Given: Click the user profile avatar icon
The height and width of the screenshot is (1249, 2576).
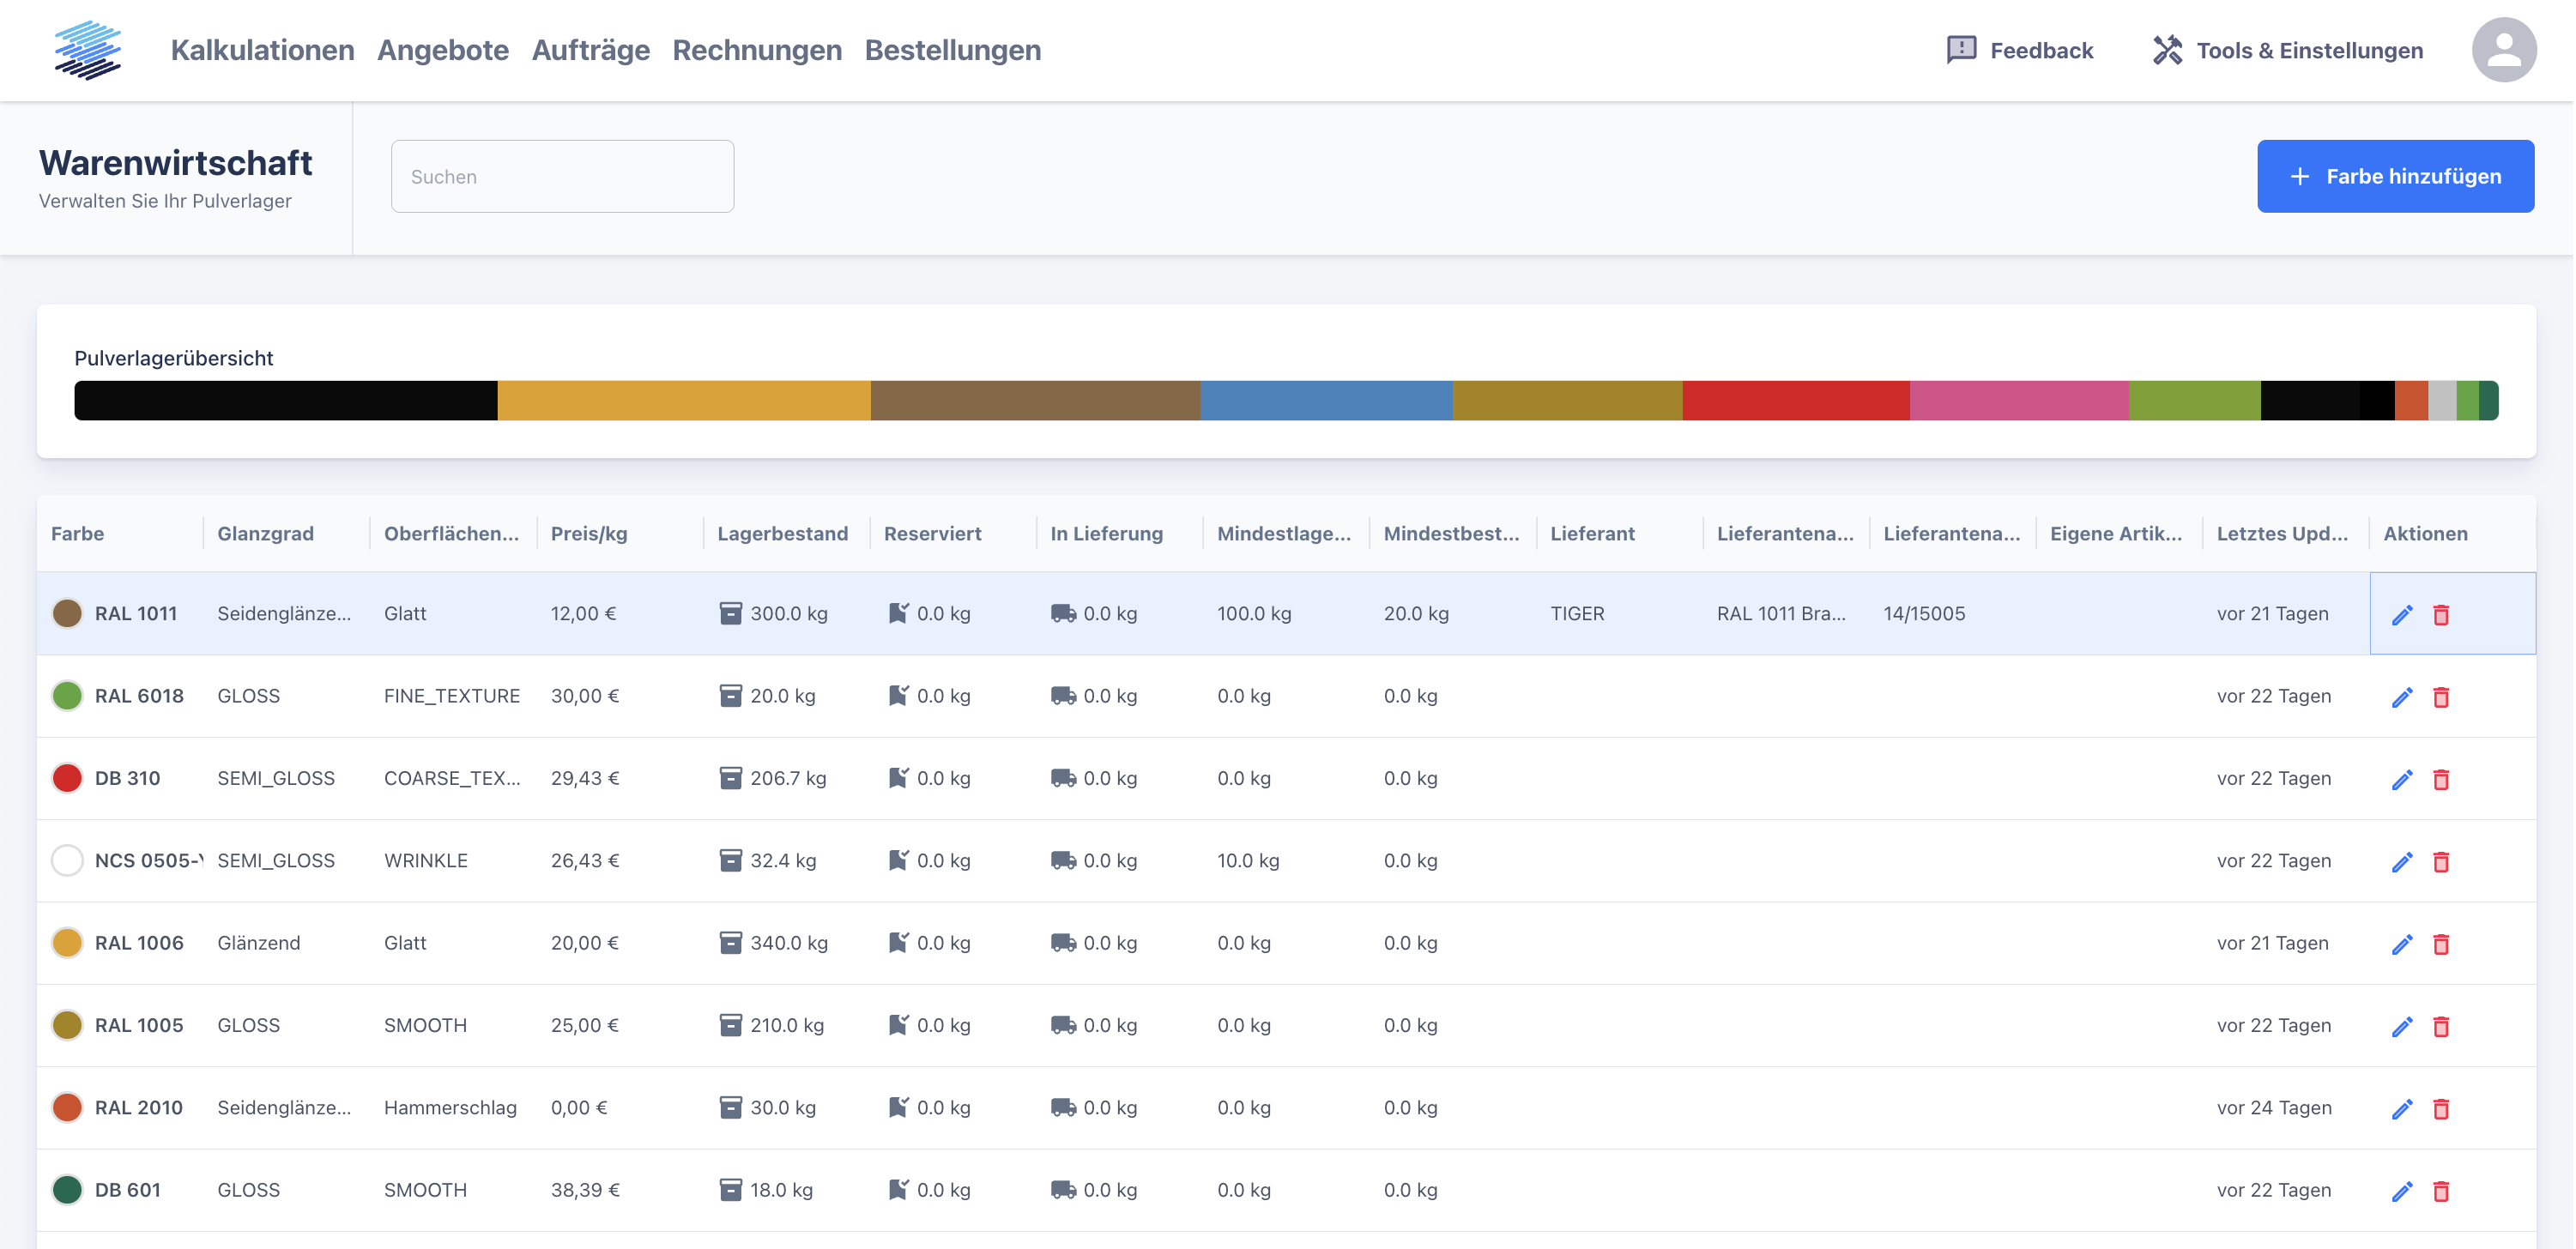Looking at the screenshot, I should [x=2503, y=50].
